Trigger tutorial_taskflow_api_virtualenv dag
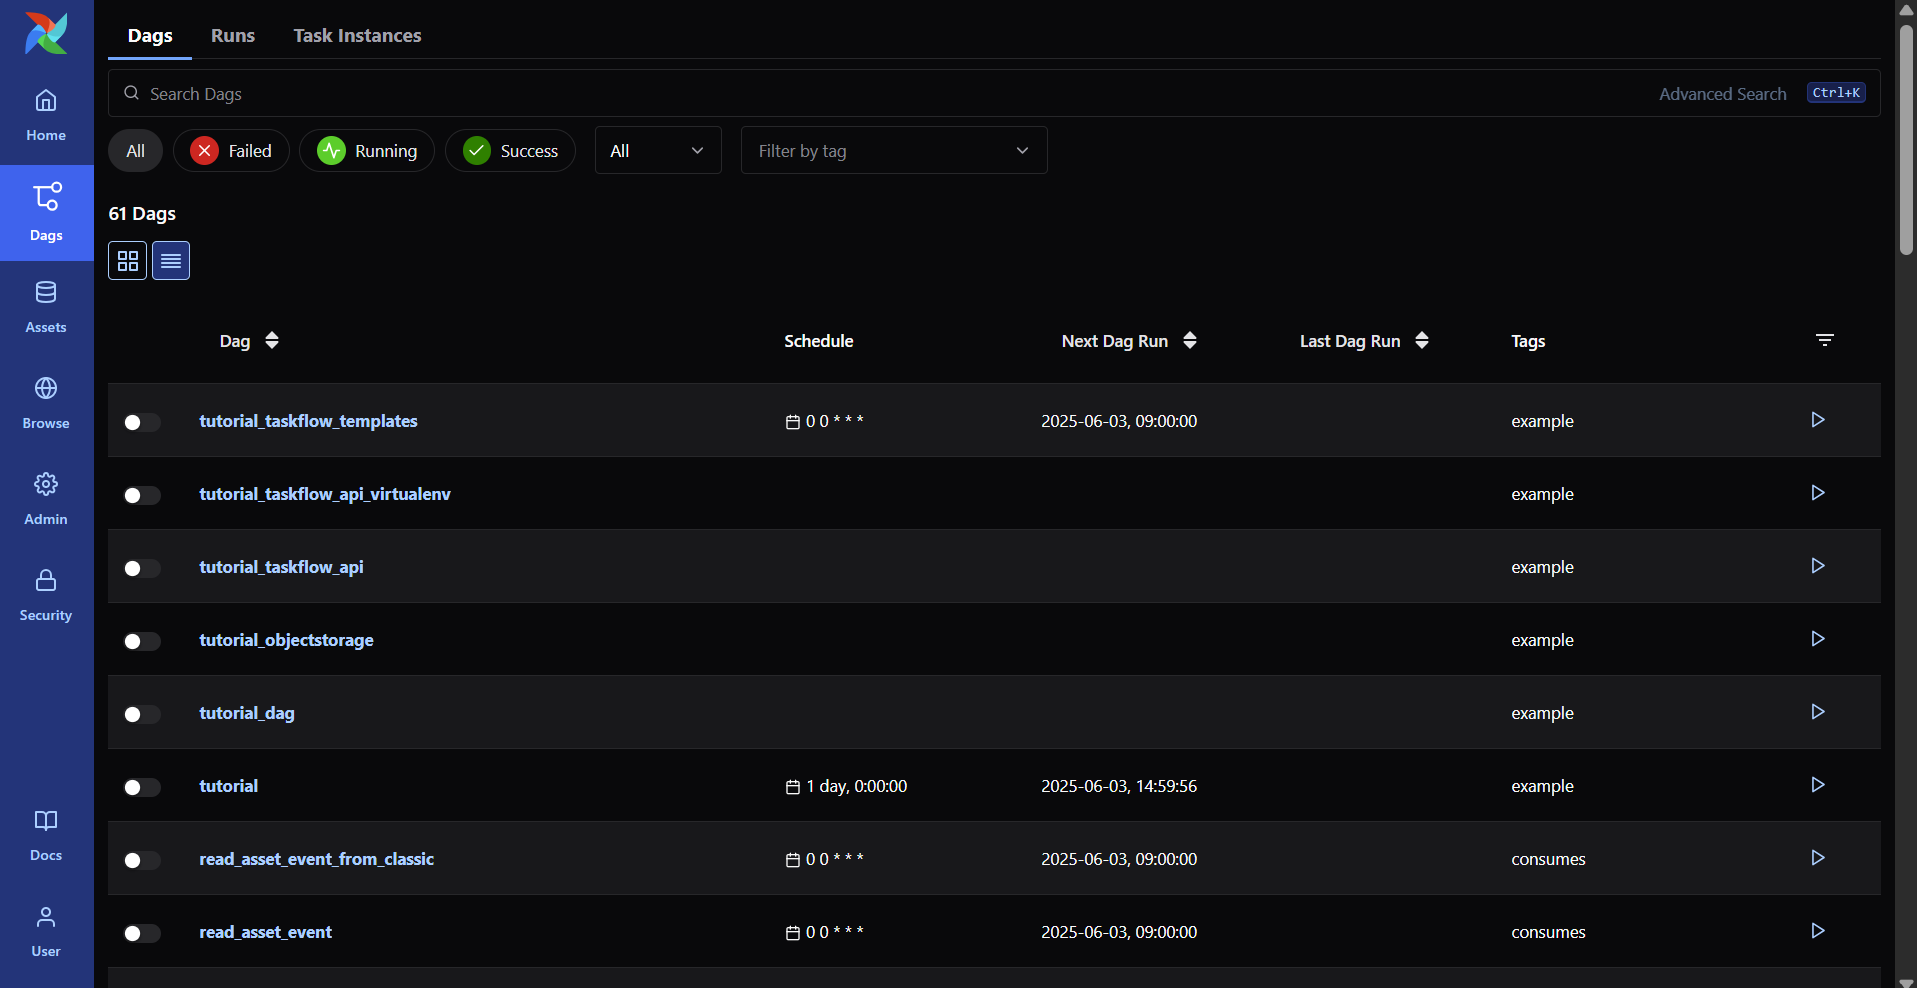Viewport: 1917px width, 988px height. 1818,493
